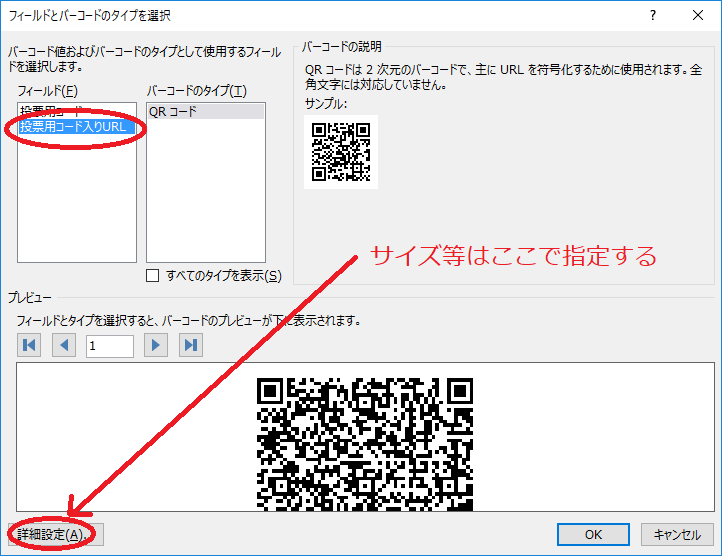This screenshot has width=722, height=556.
Task: Jump to first record preview
Action: point(29,345)
